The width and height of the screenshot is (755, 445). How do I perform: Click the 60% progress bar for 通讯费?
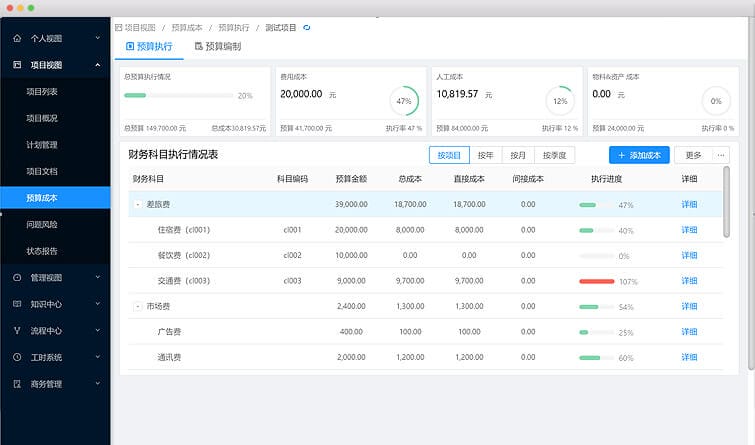[597, 358]
